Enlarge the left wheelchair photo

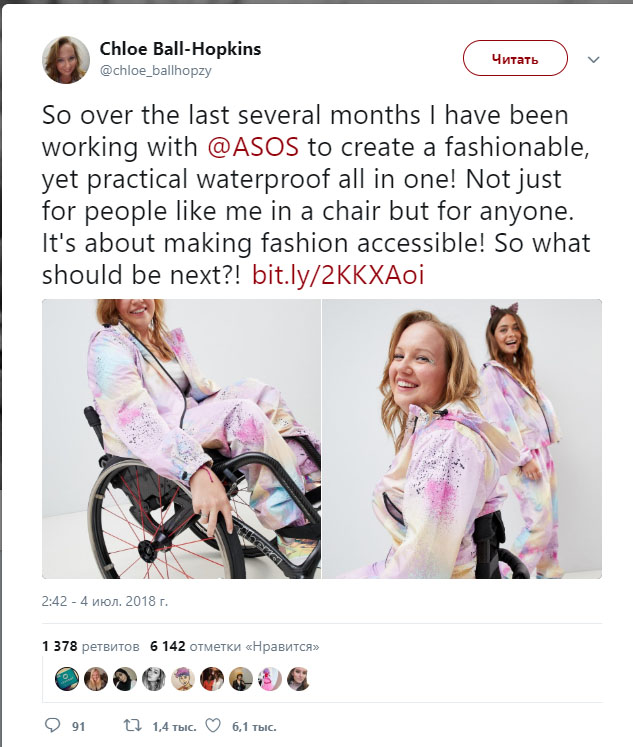tap(181, 438)
